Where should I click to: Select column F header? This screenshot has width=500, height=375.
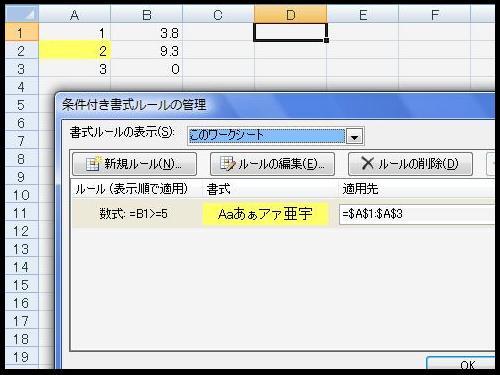pyautogui.click(x=435, y=15)
